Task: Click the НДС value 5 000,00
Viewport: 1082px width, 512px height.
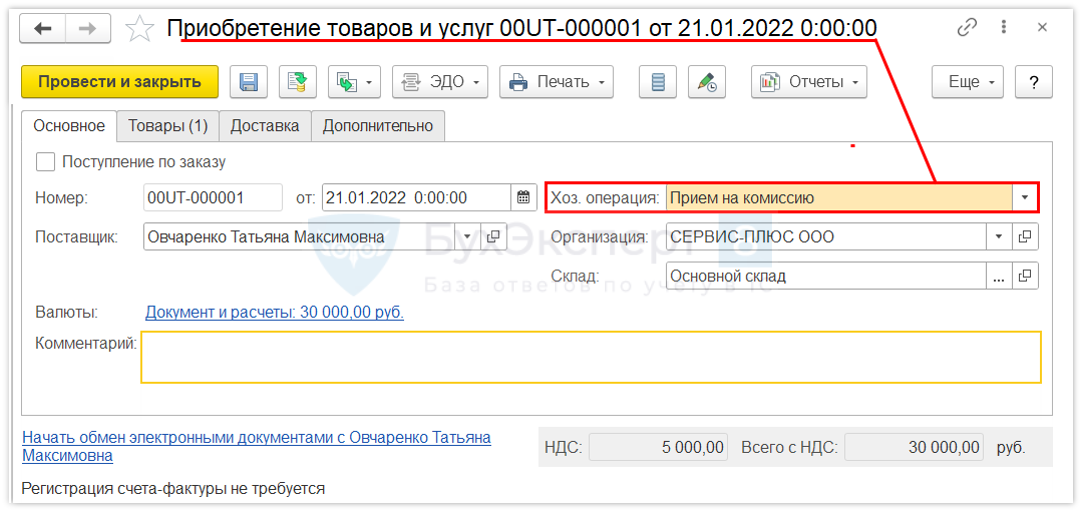Action: (x=658, y=447)
